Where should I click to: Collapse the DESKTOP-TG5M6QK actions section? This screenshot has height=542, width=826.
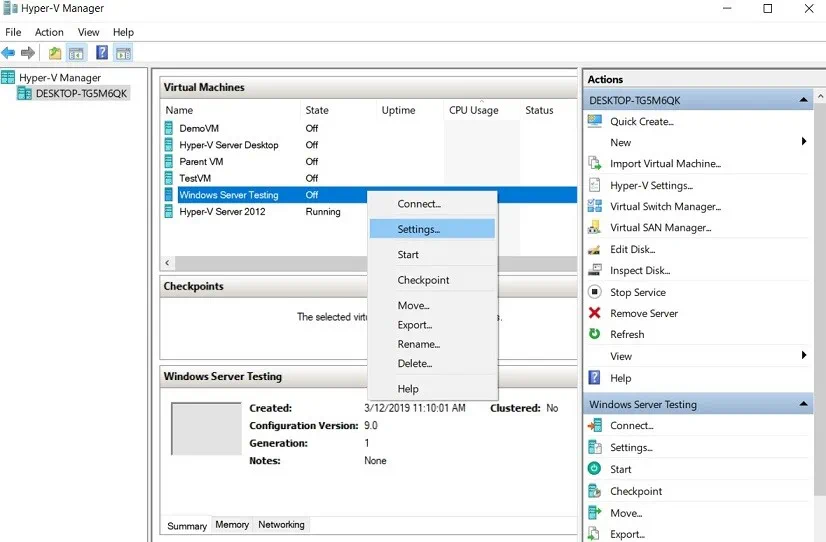pyautogui.click(x=804, y=101)
